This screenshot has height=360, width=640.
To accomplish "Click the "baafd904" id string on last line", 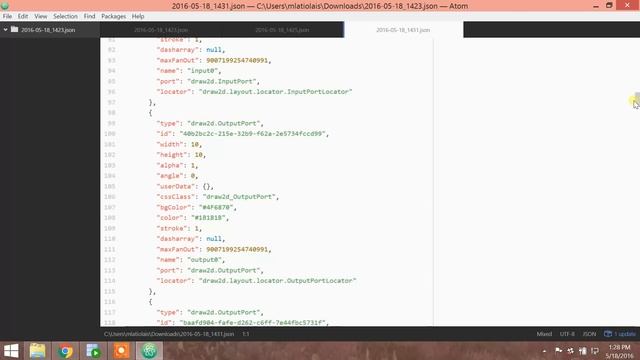I will click(x=254, y=322).
